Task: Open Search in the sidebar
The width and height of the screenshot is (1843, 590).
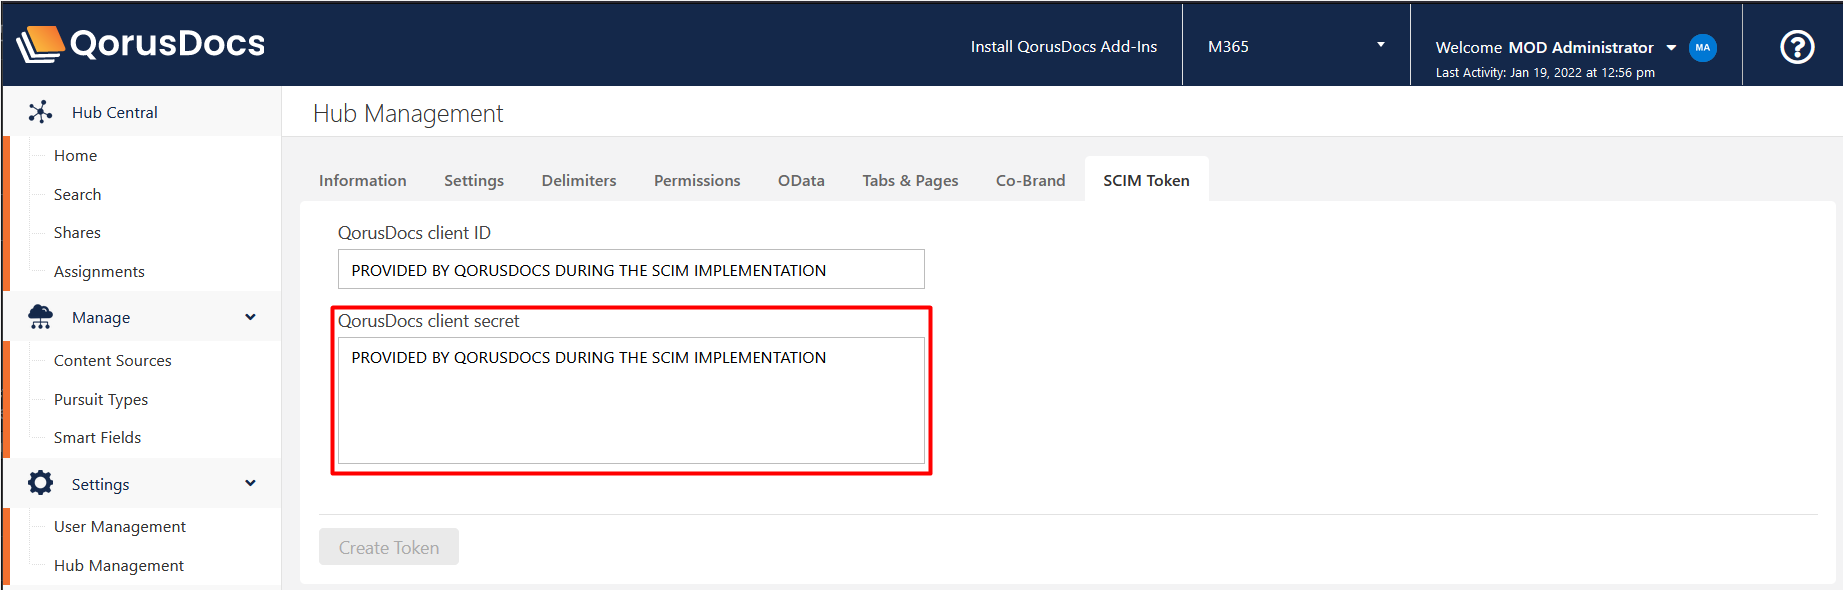Action: tap(78, 195)
